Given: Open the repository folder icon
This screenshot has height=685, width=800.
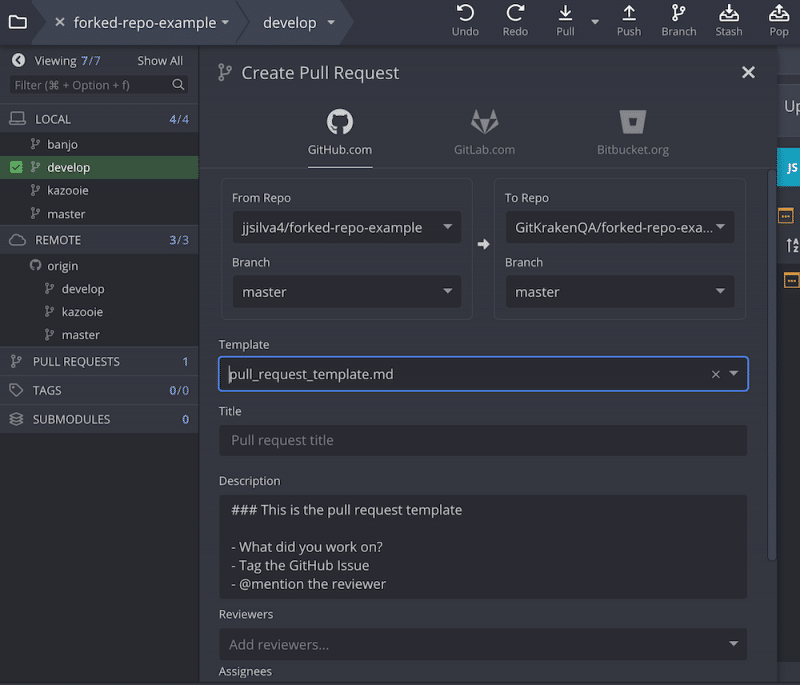Looking at the screenshot, I should pos(18,22).
